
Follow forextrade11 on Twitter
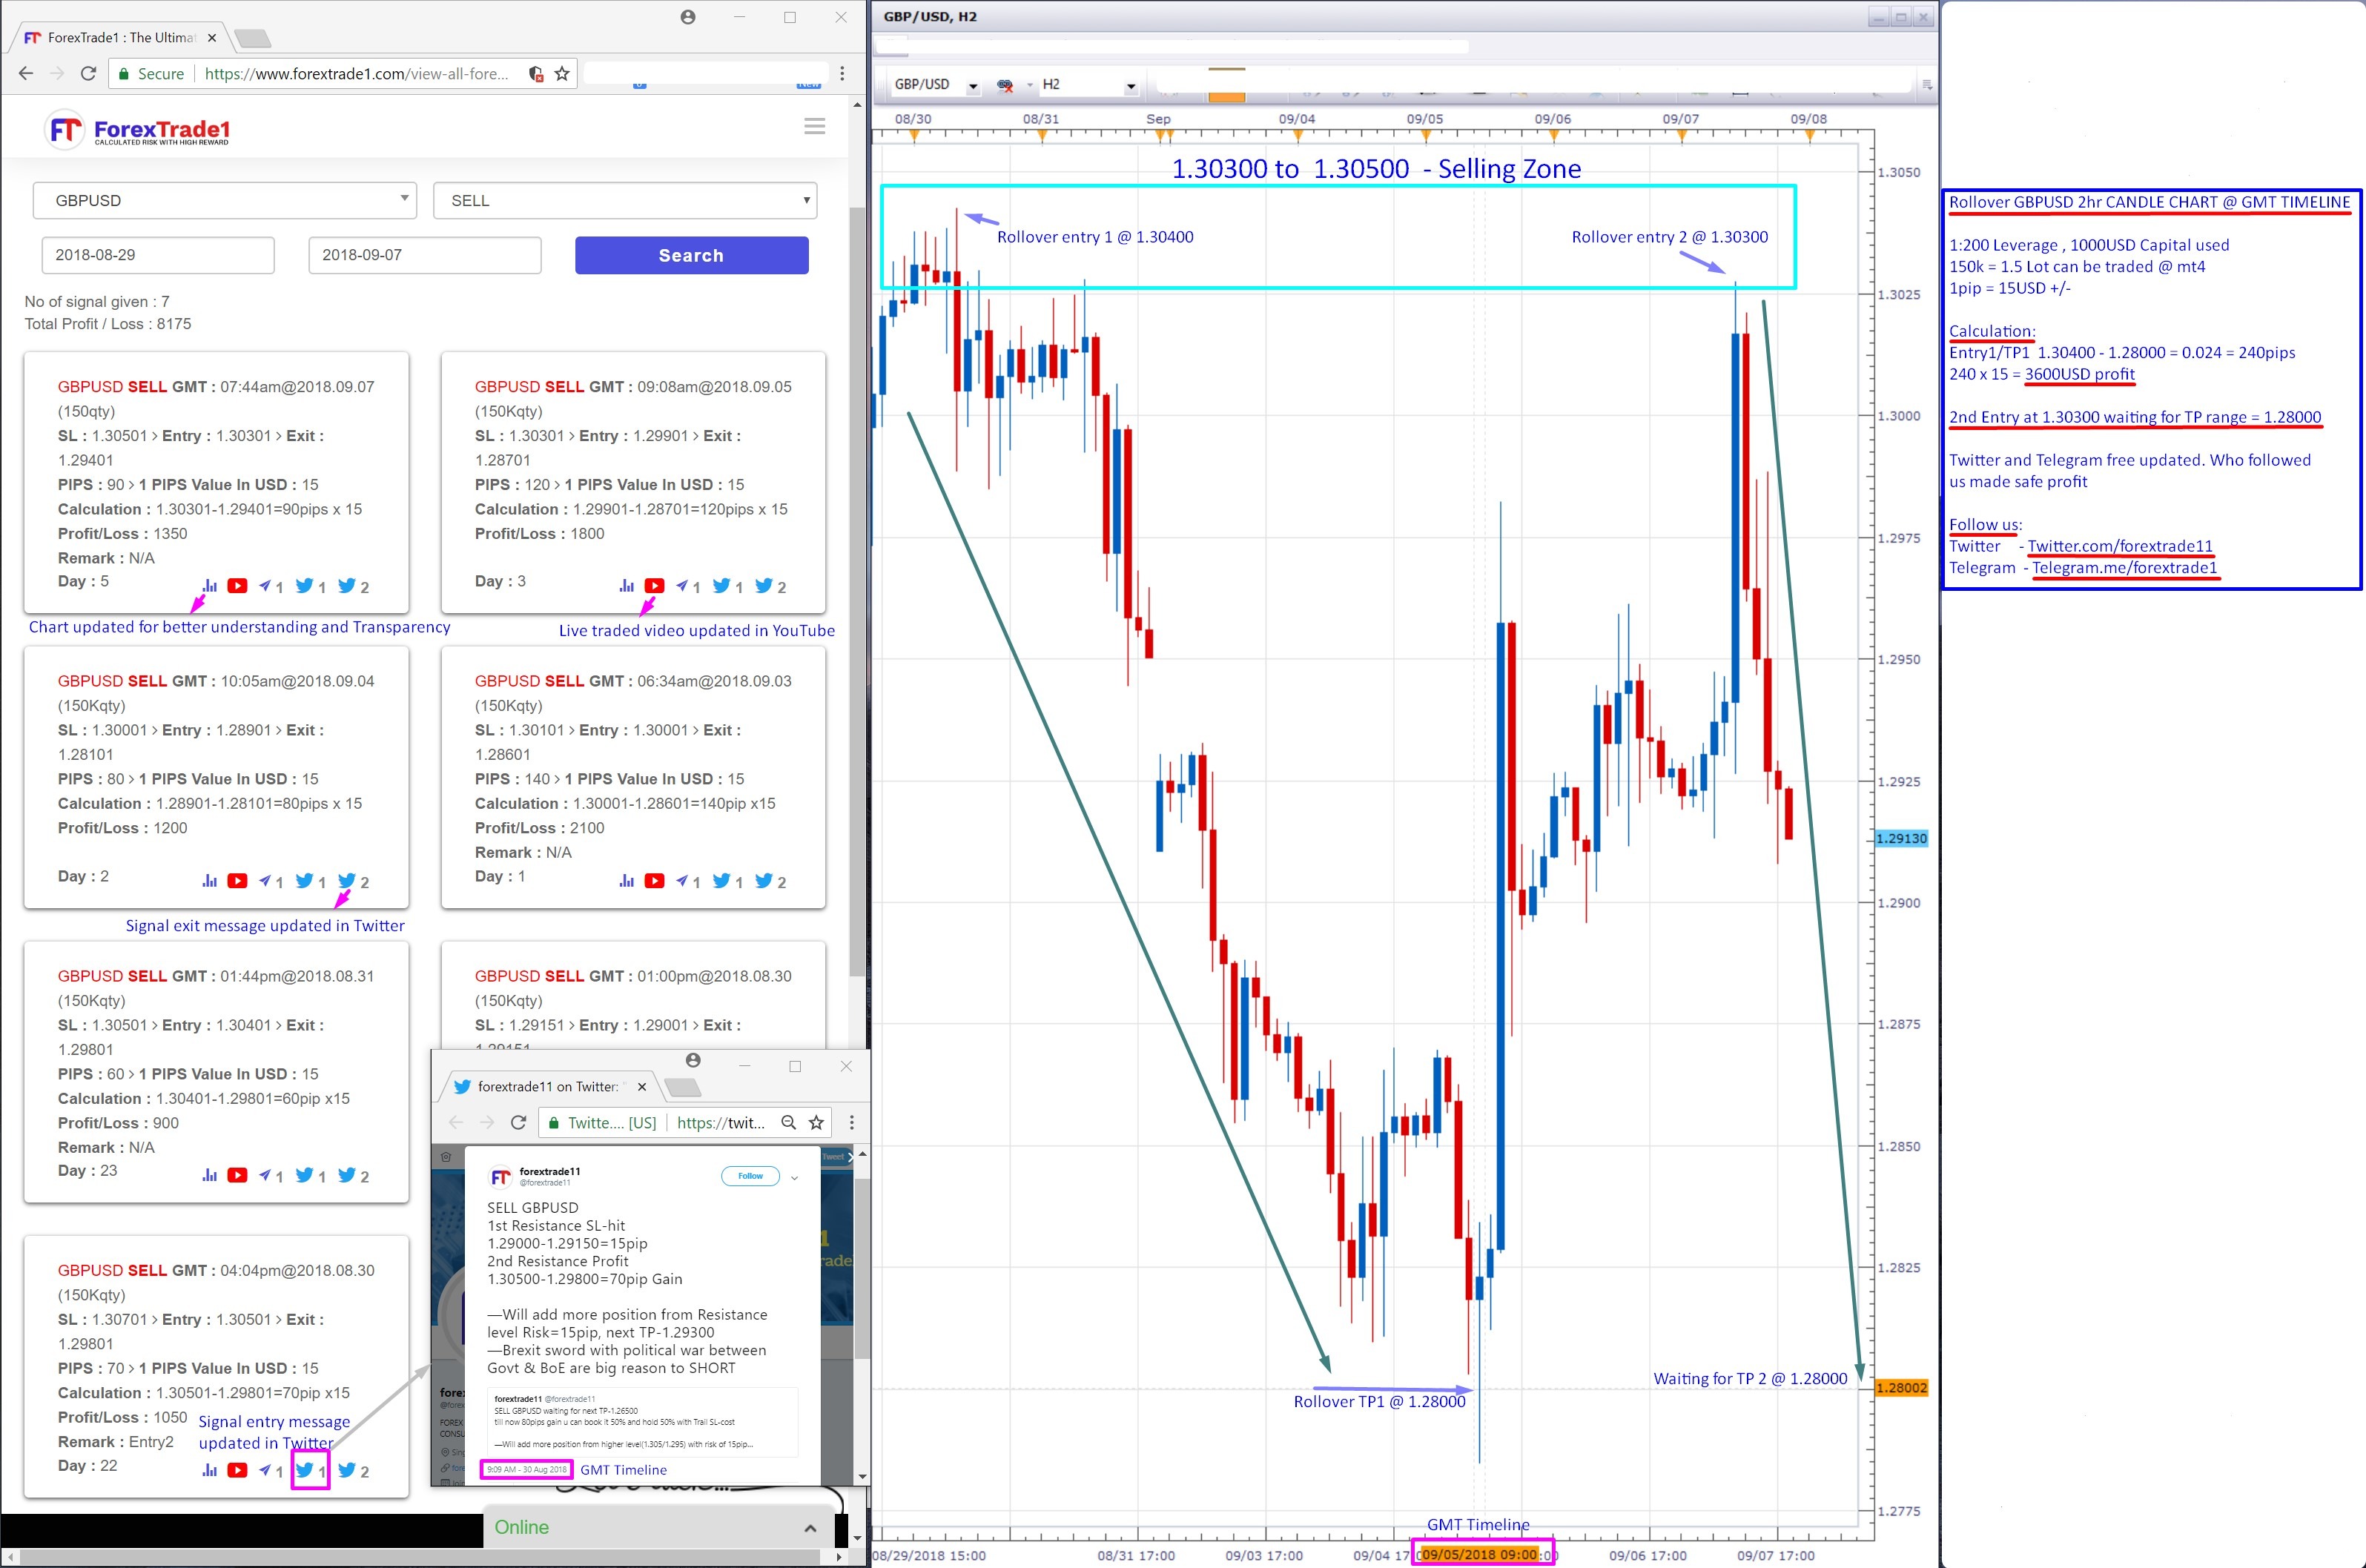pos(750,1176)
